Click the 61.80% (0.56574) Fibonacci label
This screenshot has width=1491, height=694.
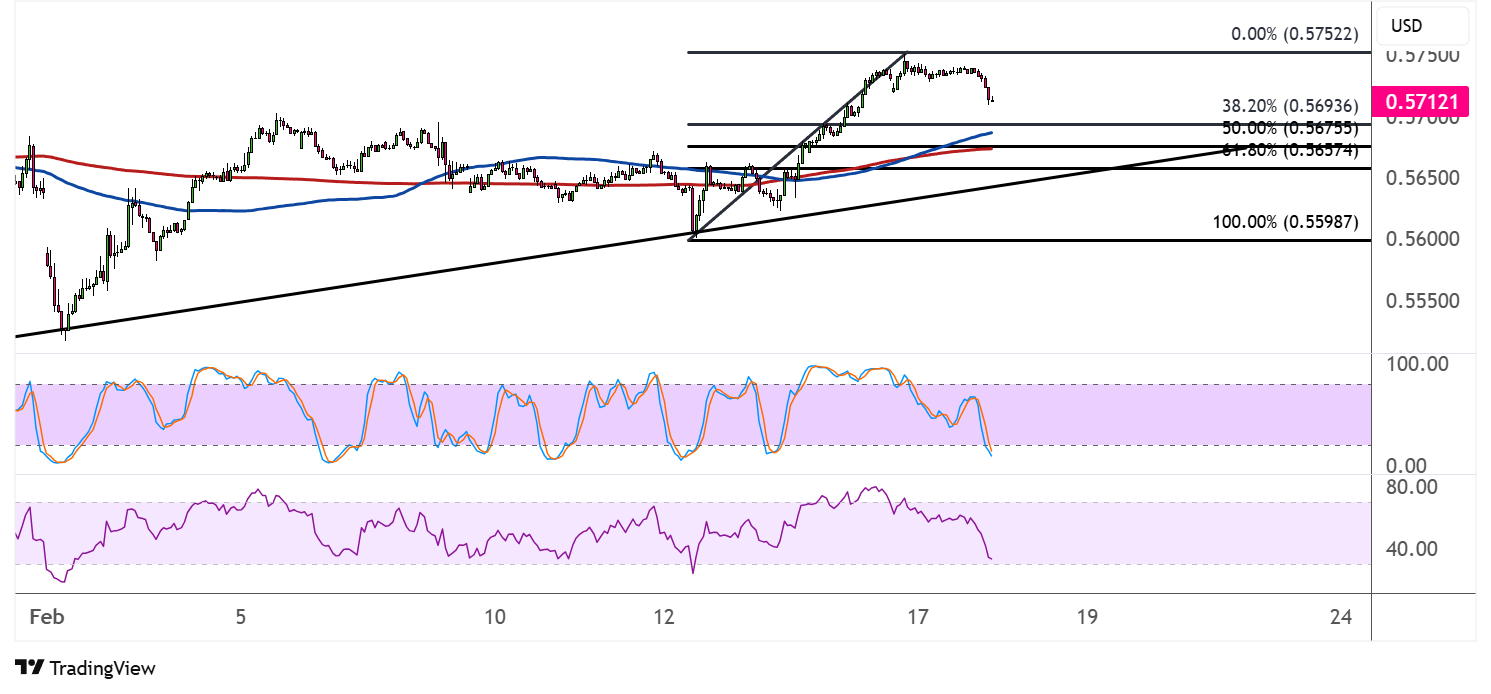coord(1290,150)
